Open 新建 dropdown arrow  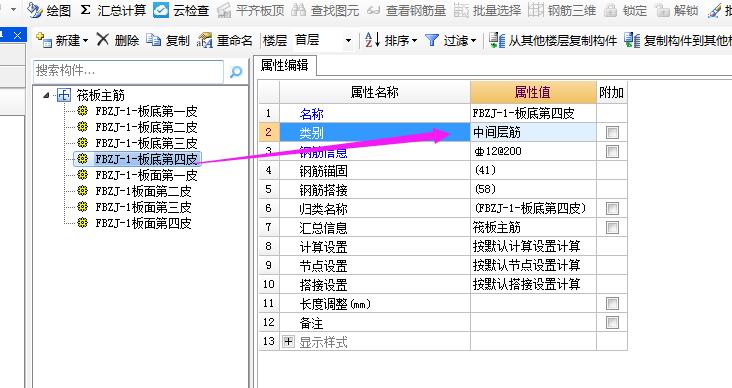(x=85, y=41)
